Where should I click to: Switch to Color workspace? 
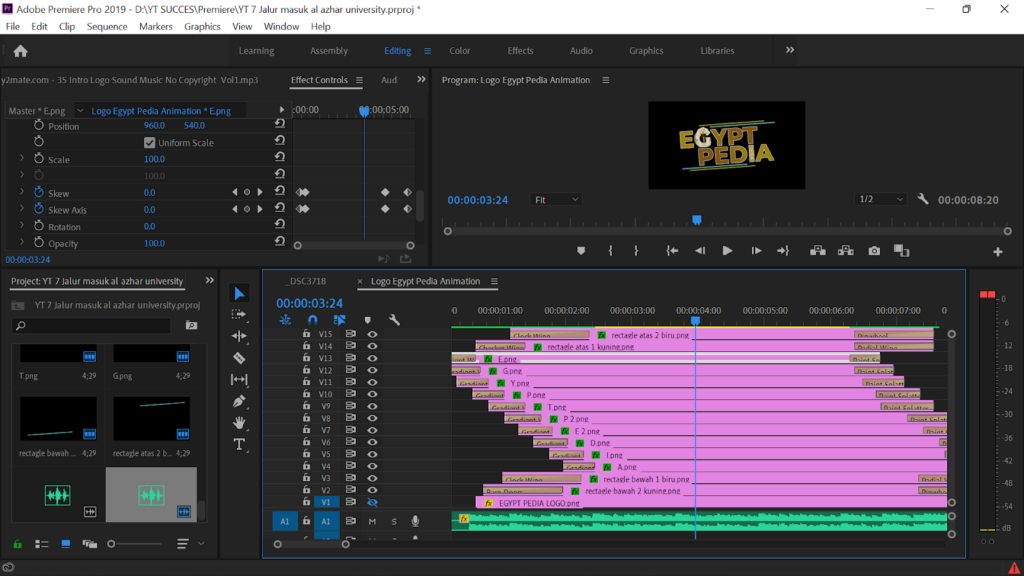(459, 51)
